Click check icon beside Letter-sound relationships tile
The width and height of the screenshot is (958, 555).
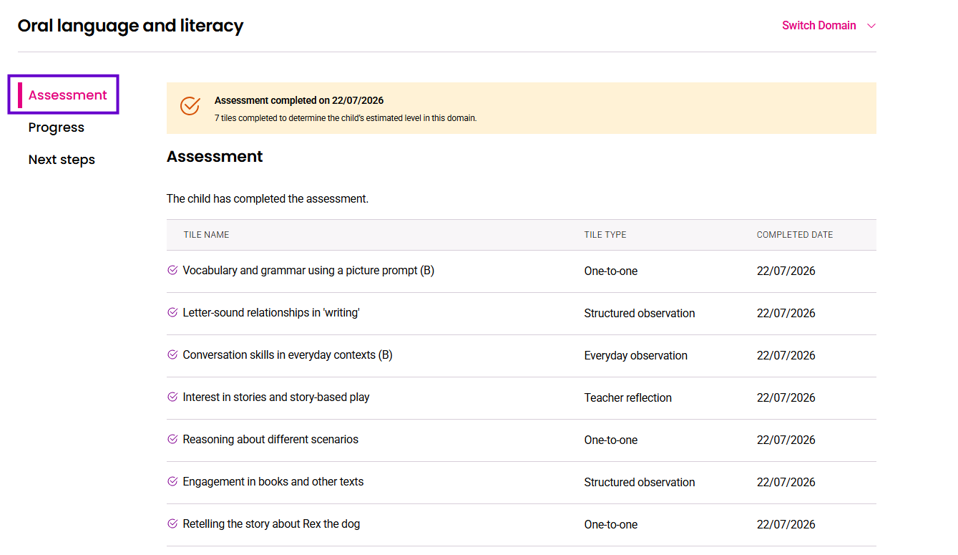[x=172, y=312]
